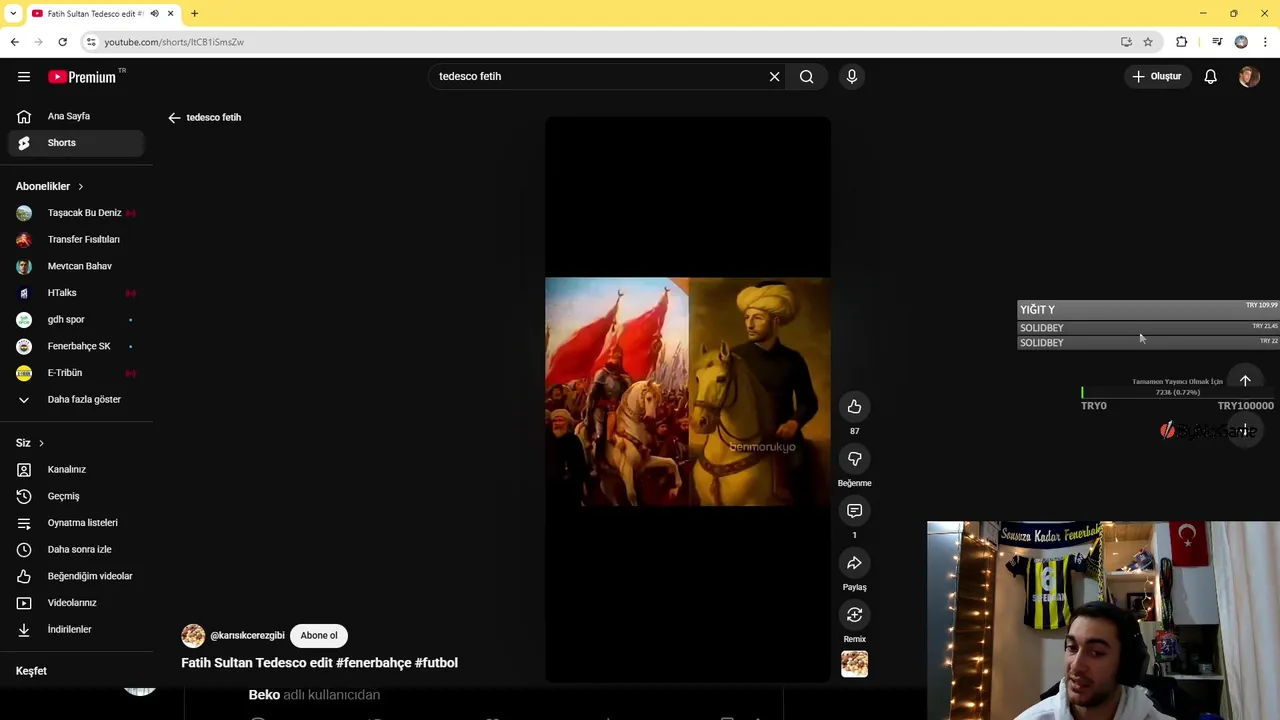
Task: Clear the search box with X
Action: tap(774, 76)
